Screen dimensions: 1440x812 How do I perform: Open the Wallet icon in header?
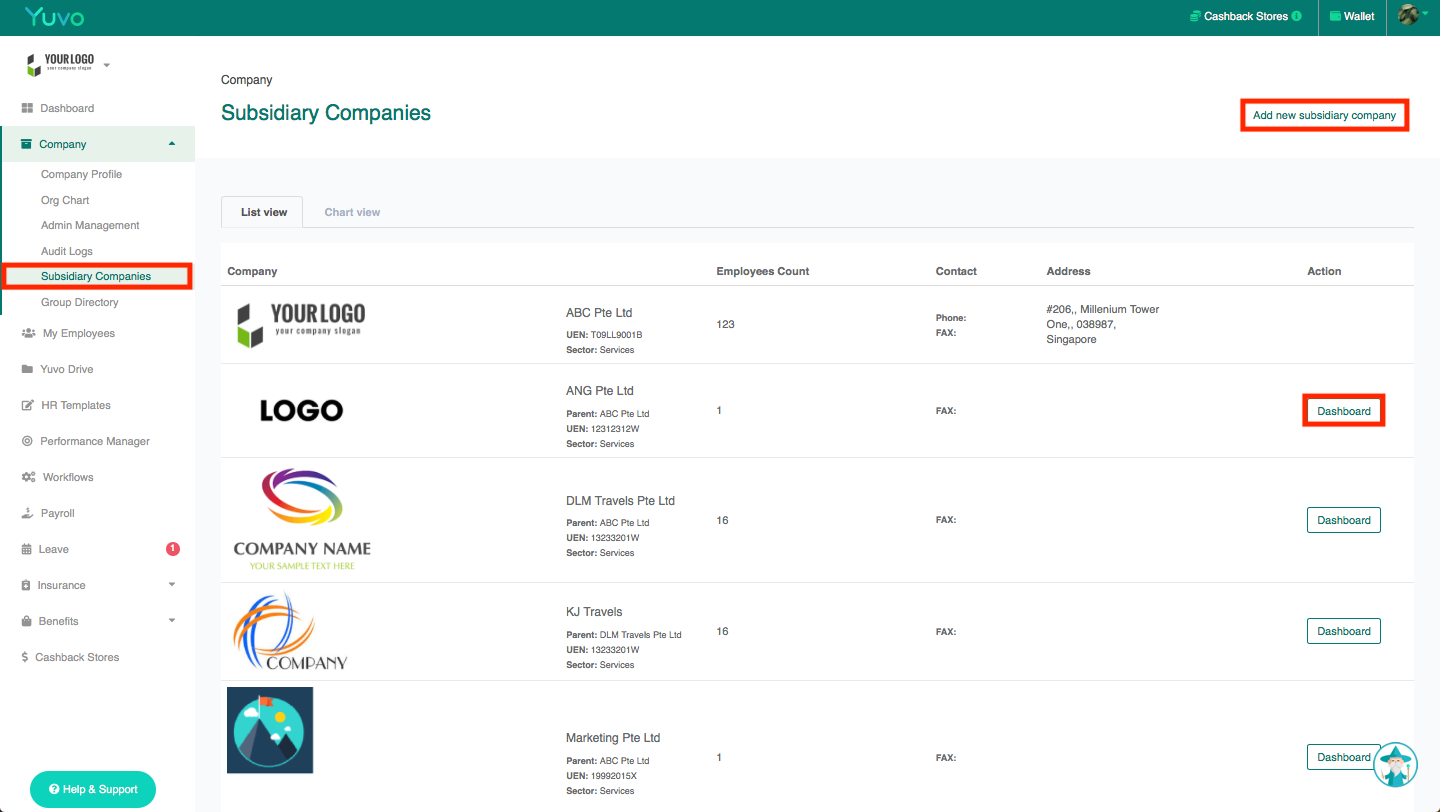pyautogui.click(x=1335, y=17)
